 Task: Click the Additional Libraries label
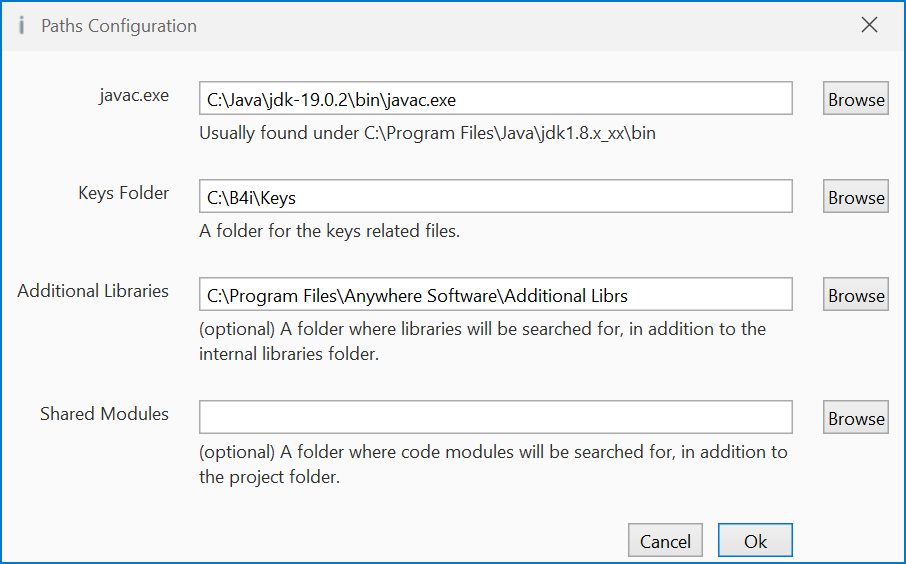tap(93, 291)
